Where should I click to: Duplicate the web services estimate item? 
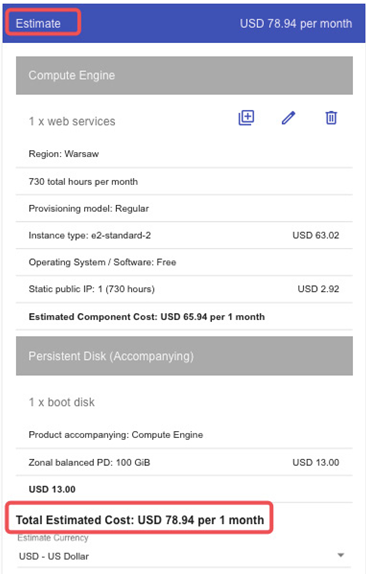pyautogui.click(x=246, y=118)
